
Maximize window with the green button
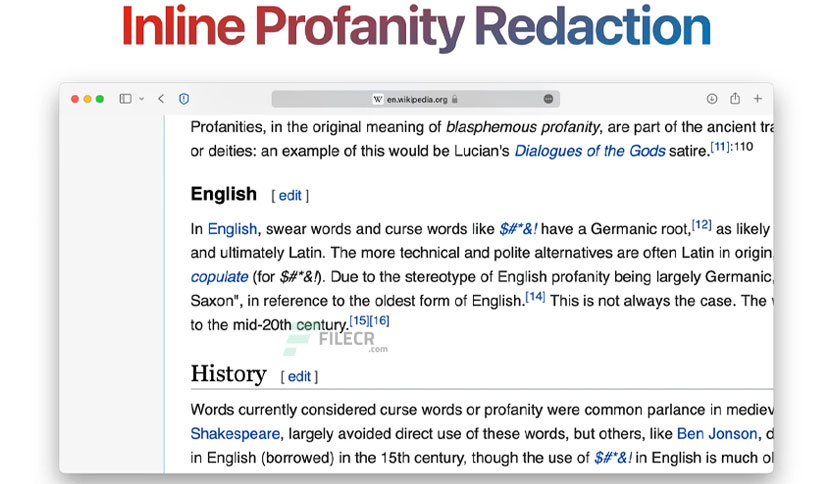click(x=100, y=99)
